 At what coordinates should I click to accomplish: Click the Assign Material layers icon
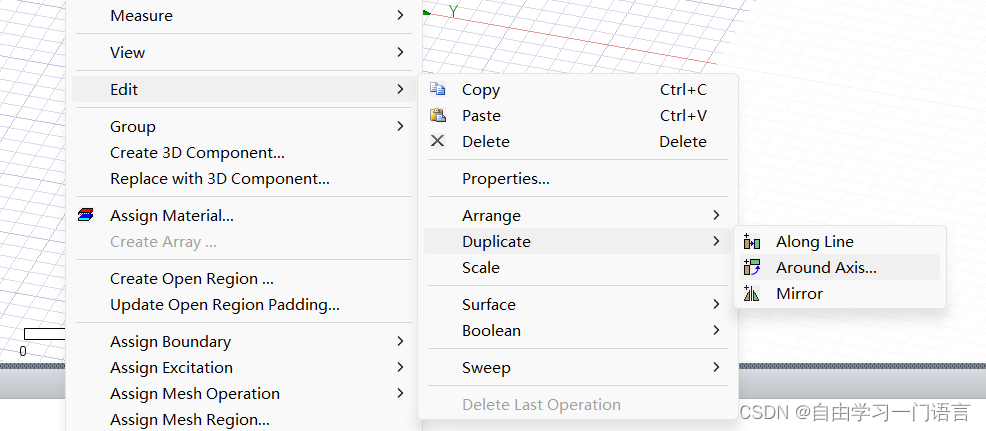[86, 215]
